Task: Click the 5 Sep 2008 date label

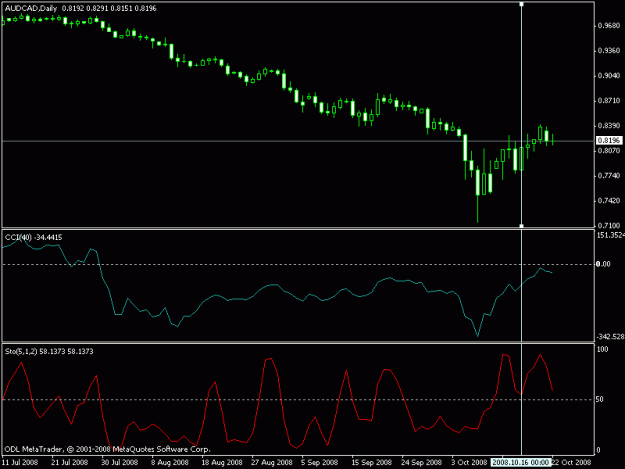Action: [x=319, y=462]
